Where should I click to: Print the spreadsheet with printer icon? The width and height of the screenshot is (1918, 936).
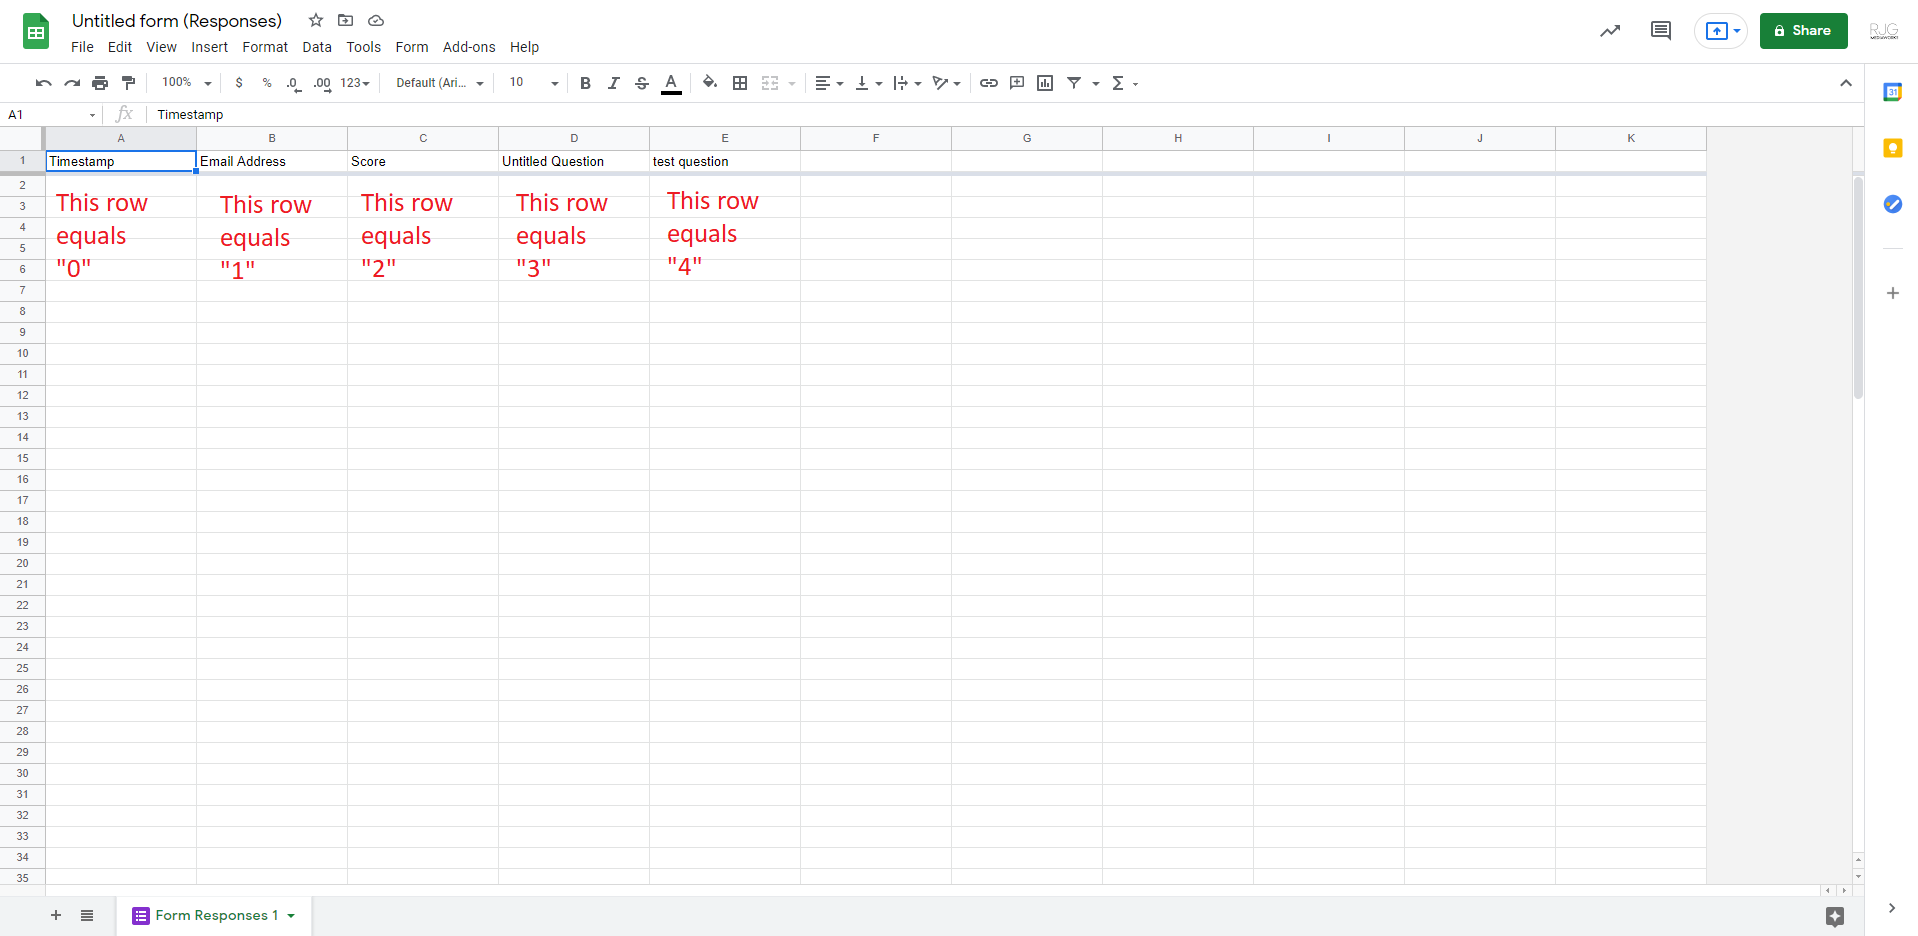tap(100, 83)
